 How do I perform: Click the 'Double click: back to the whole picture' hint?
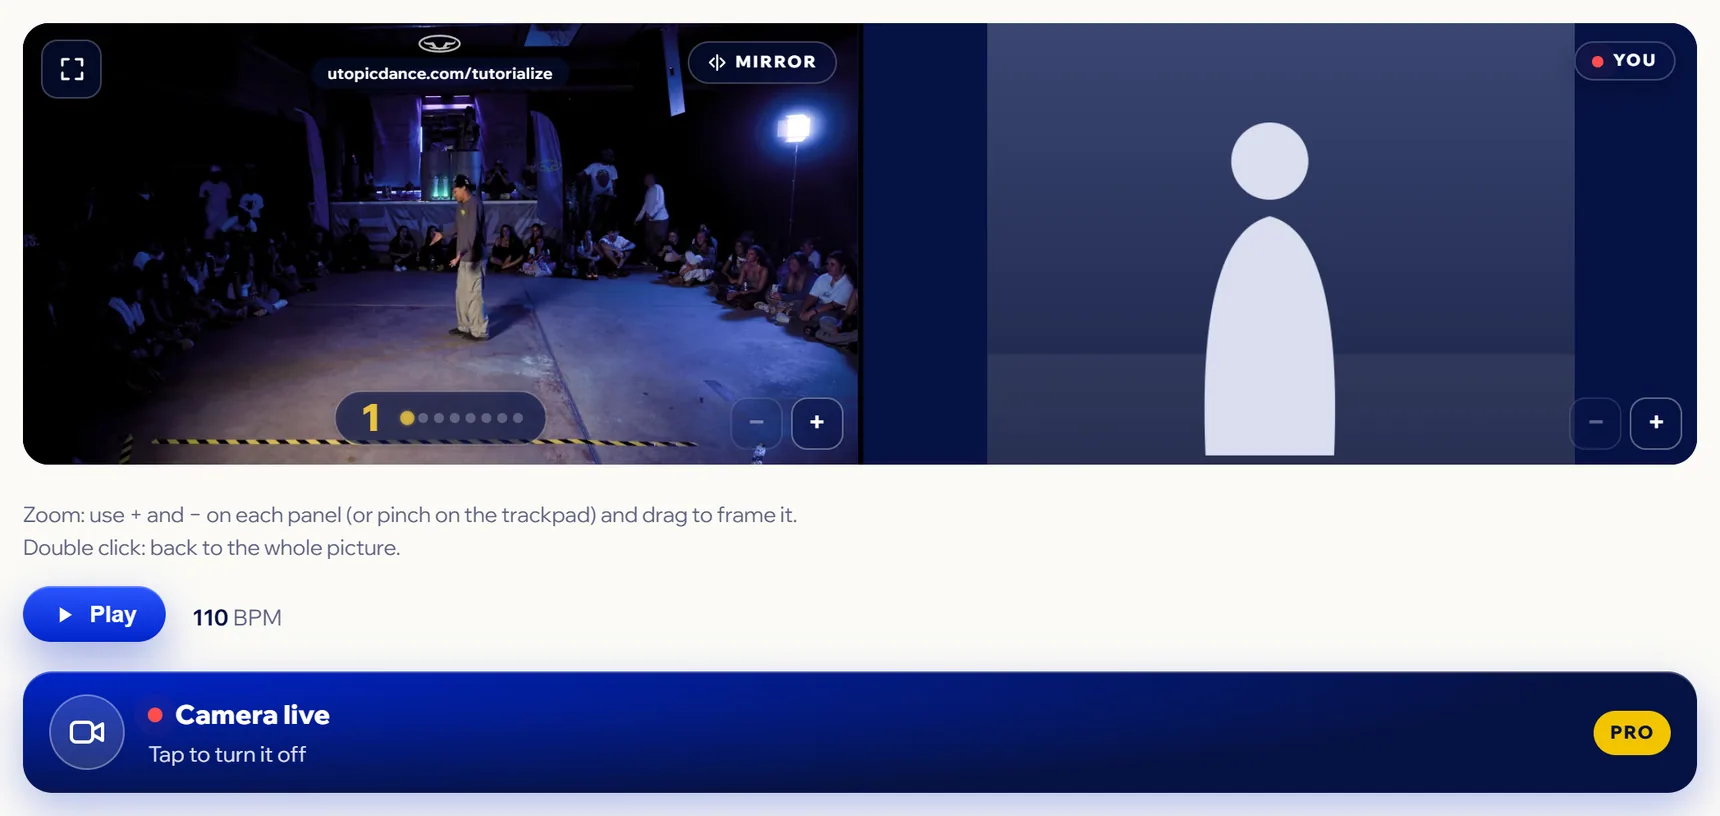click(211, 548)
